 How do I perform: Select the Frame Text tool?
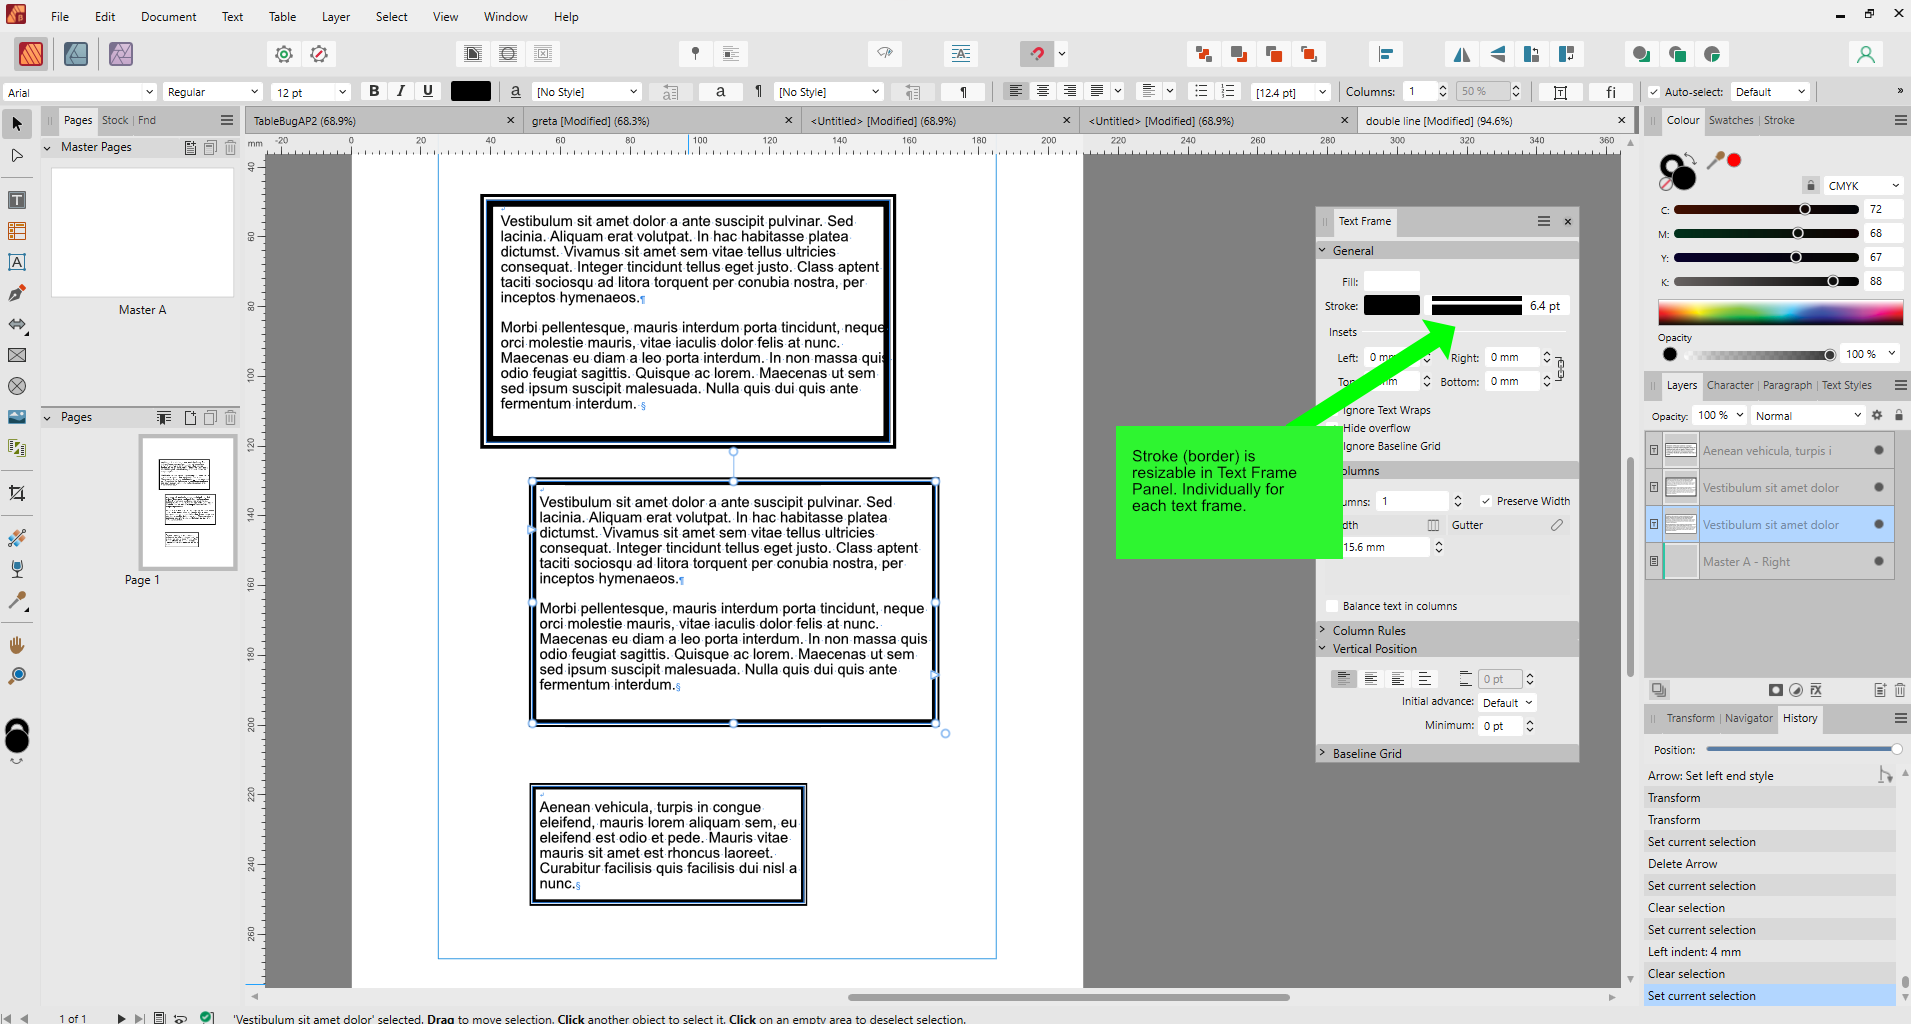[16, 263]
